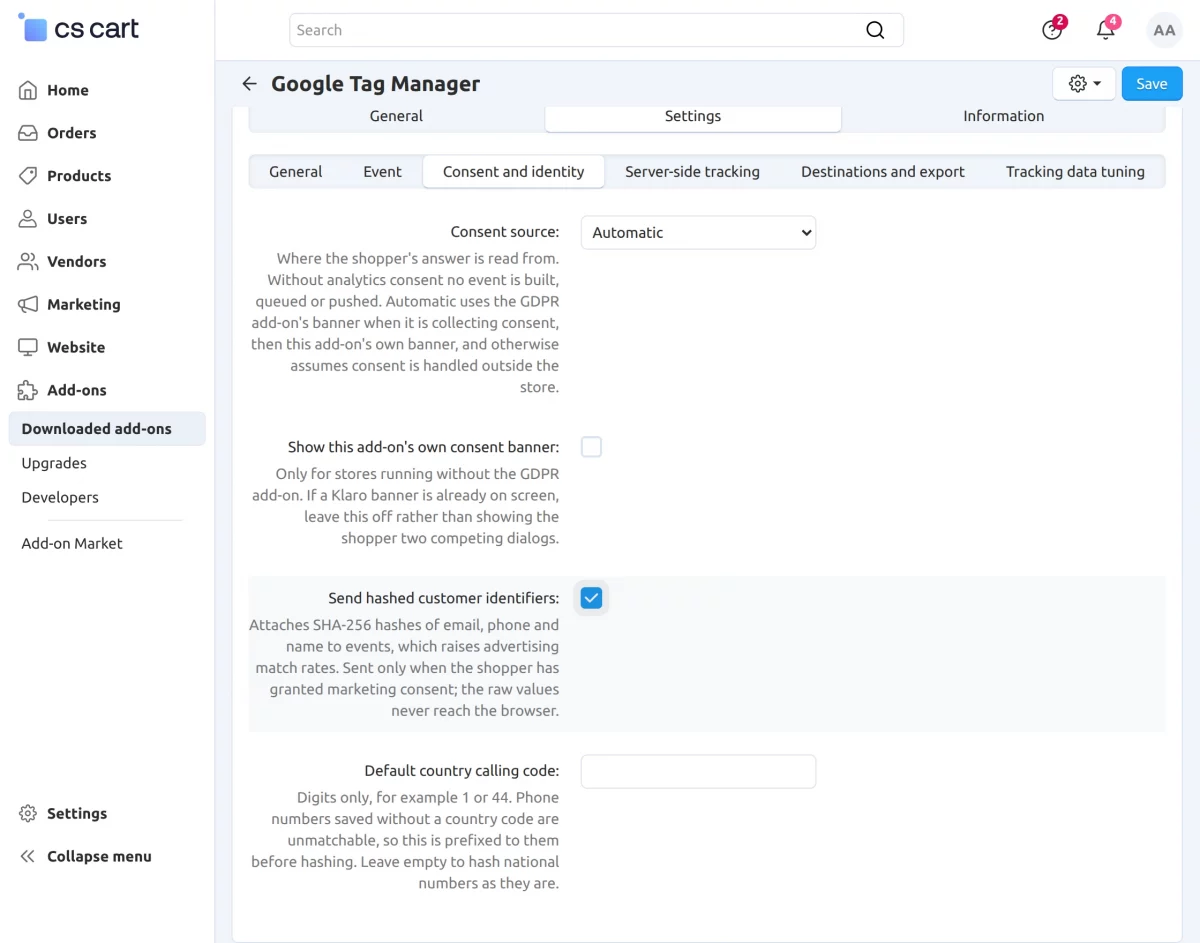Image resolution: width=1200 pixels, height=943 pixels.
Task: Go to Home in sidebar
Action: tap(68, 90)
